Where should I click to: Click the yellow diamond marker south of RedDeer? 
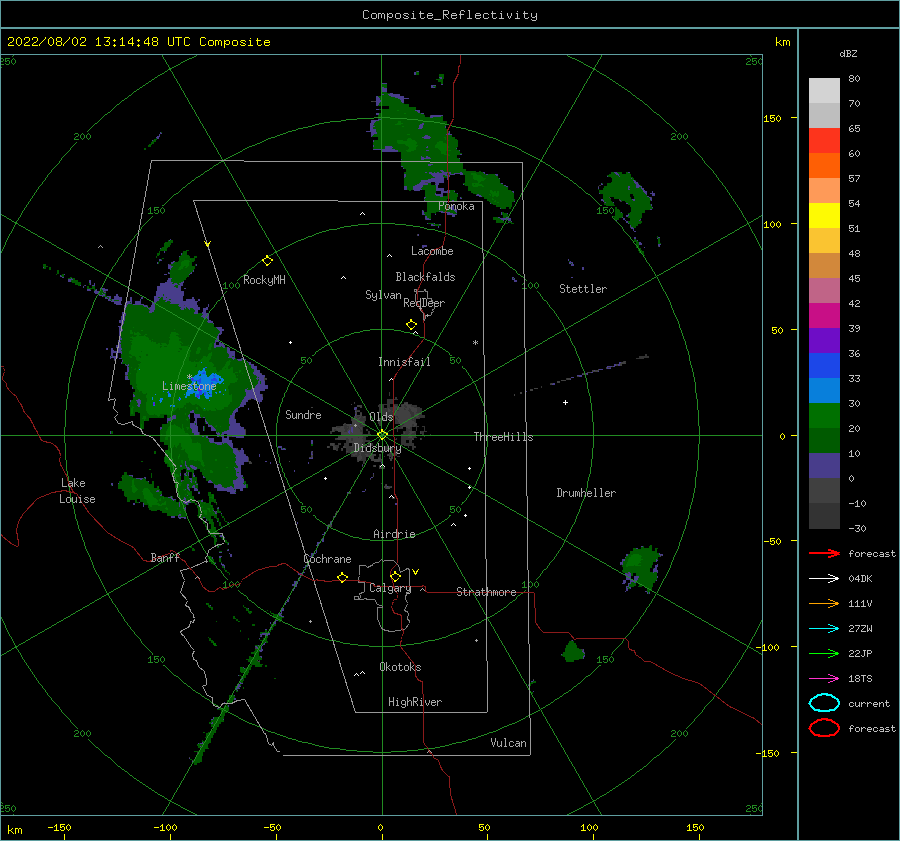coord(411,325)
